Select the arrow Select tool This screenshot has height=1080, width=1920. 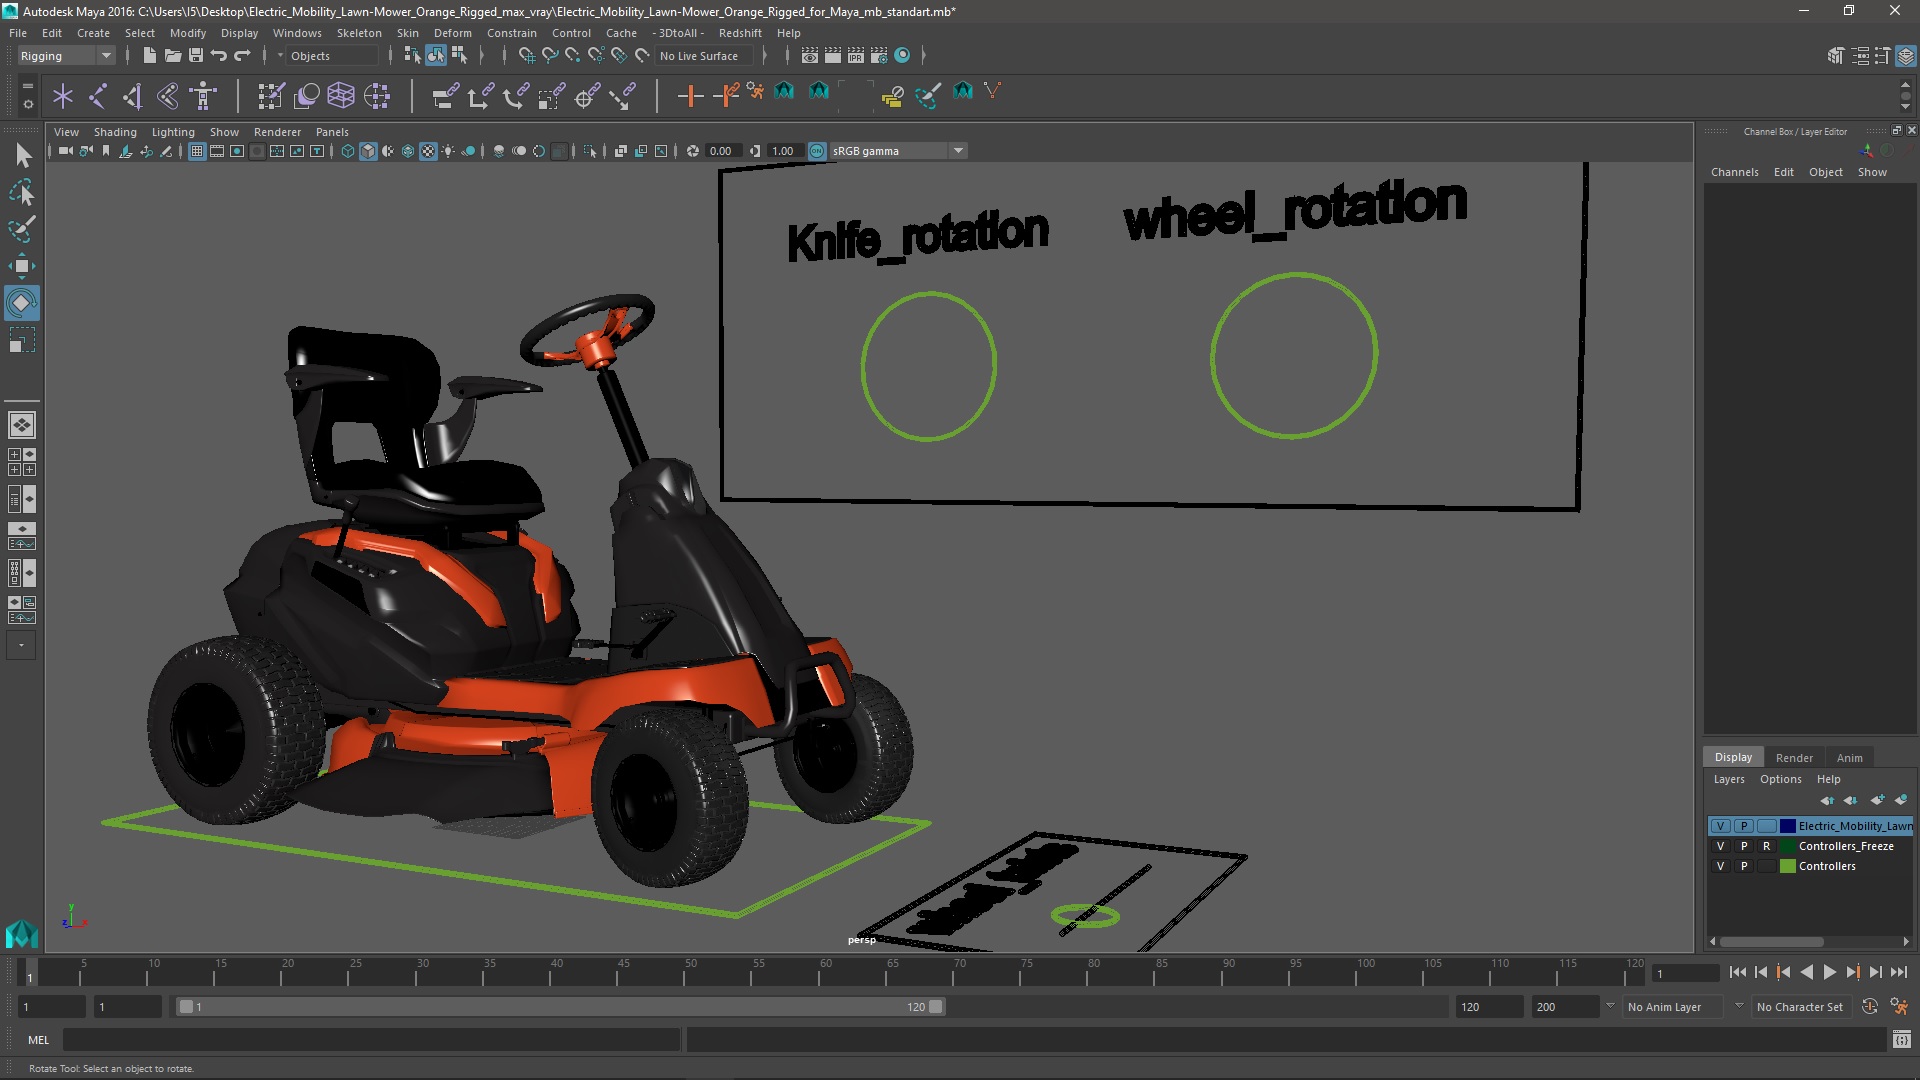22,155
